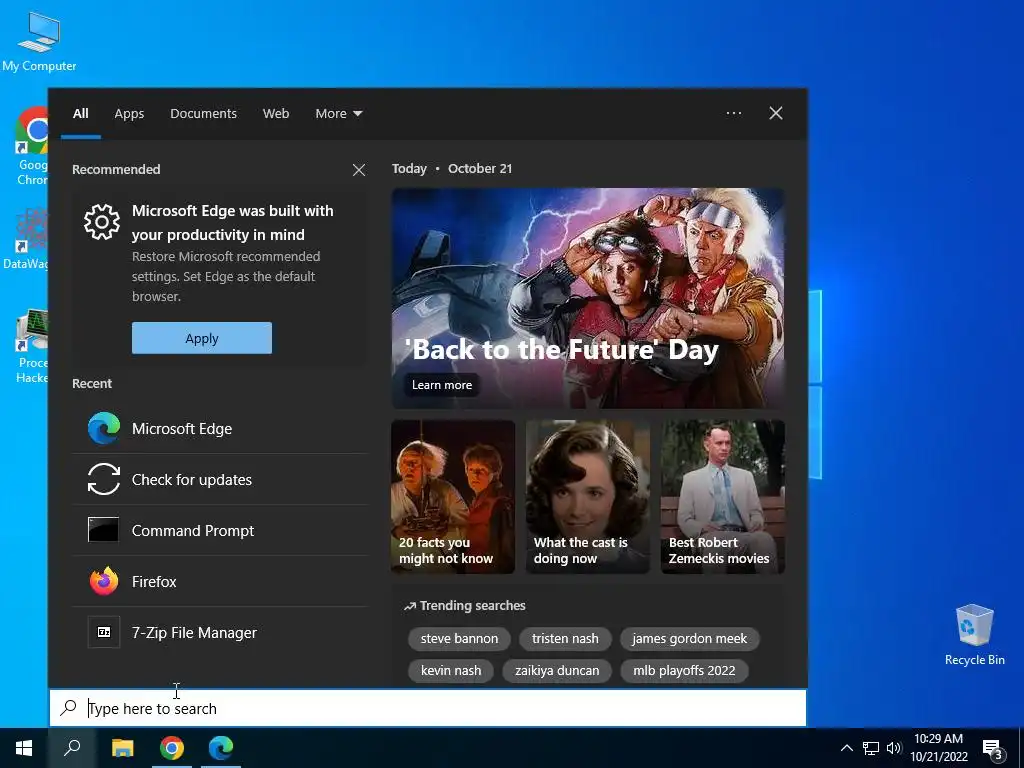Open the Windows Start menu
Image resolution: width=1024 pixels, height=768 pixels.
pos(24,748)
